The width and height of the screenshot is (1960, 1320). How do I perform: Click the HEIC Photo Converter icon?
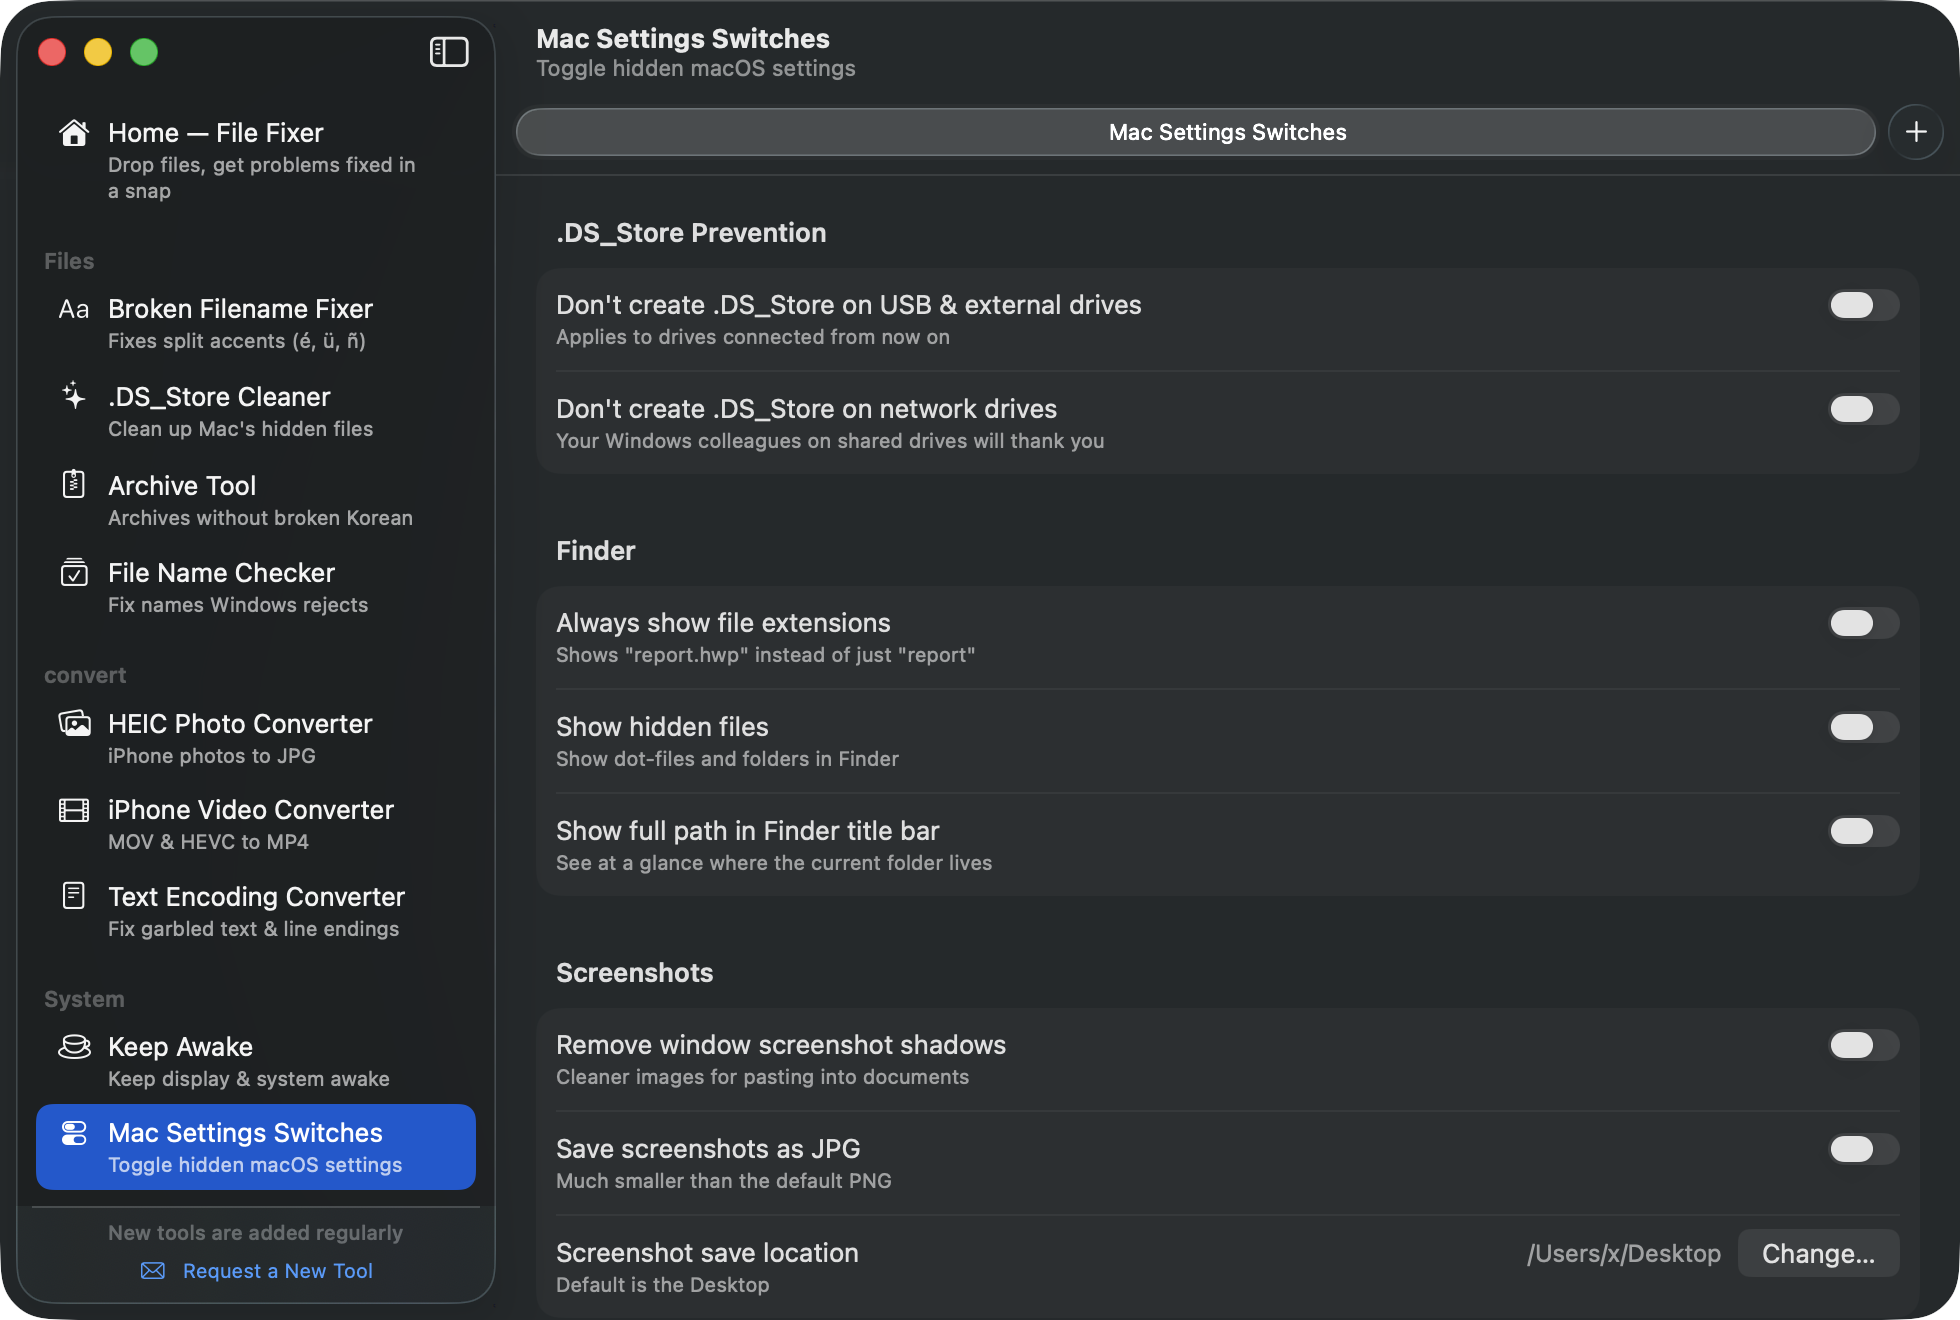(x=74, y=723)
